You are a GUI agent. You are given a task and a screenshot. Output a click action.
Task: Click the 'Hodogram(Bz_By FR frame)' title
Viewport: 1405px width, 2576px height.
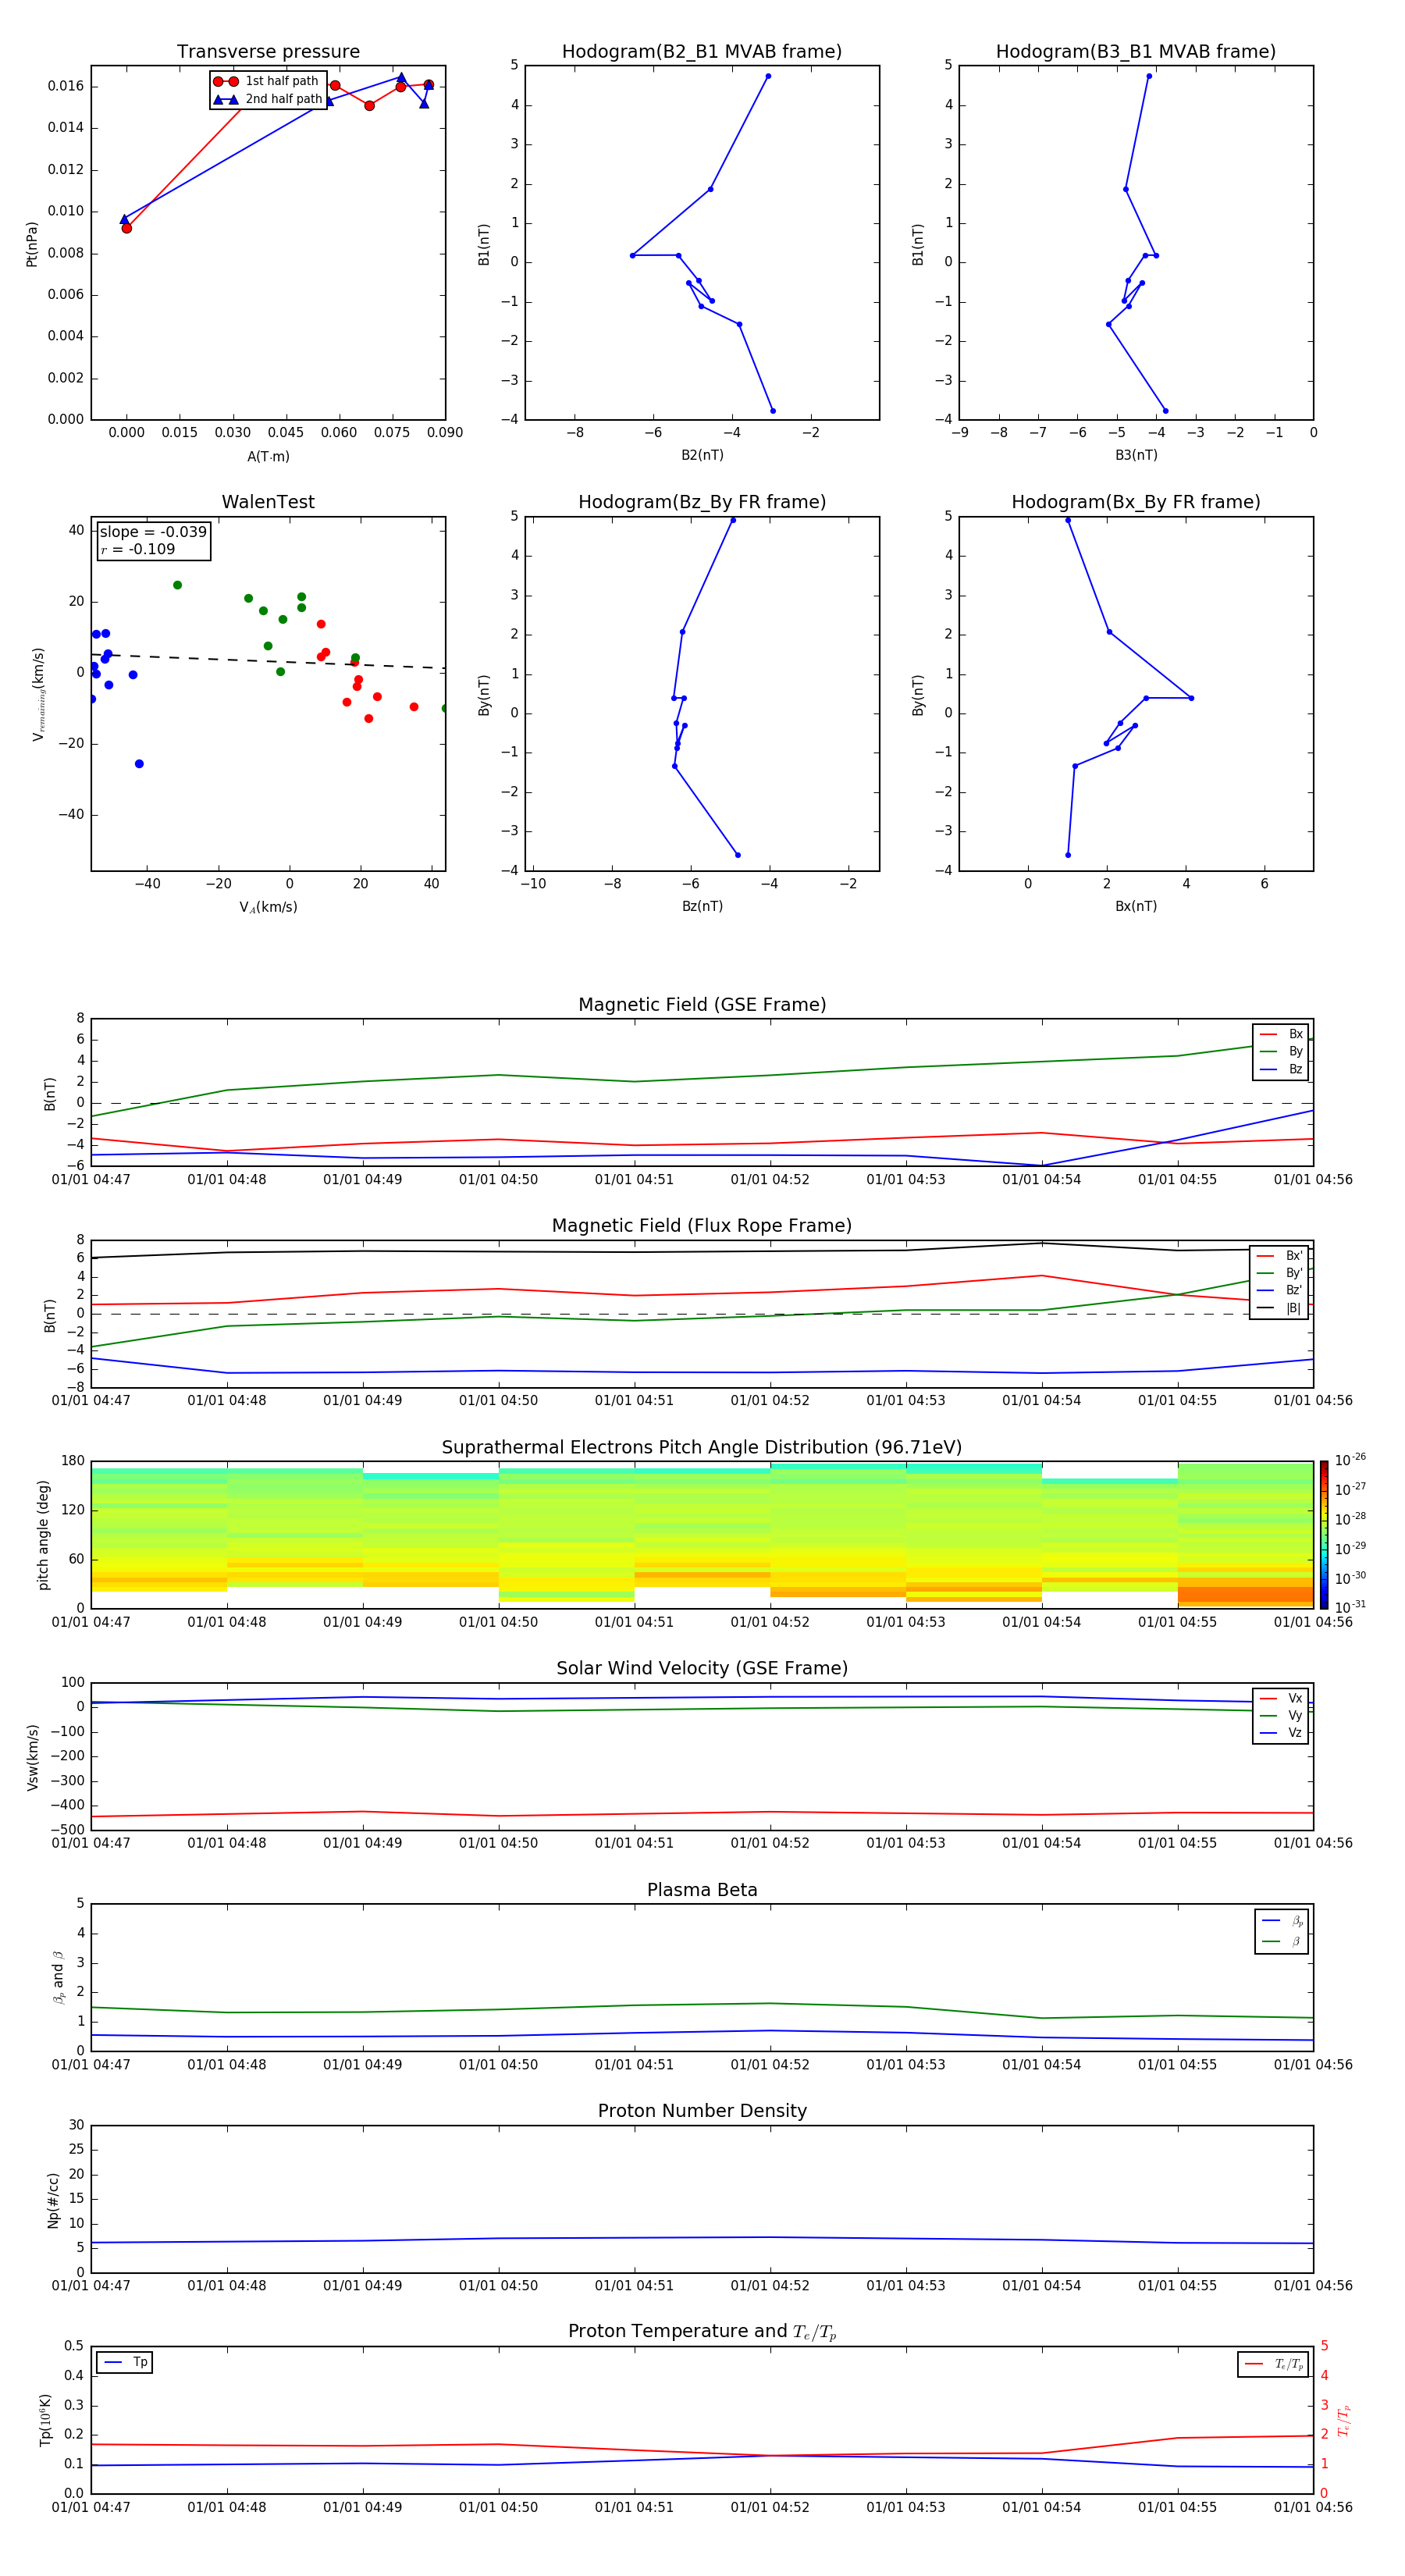pyautogui.click(x=702, y=502)
